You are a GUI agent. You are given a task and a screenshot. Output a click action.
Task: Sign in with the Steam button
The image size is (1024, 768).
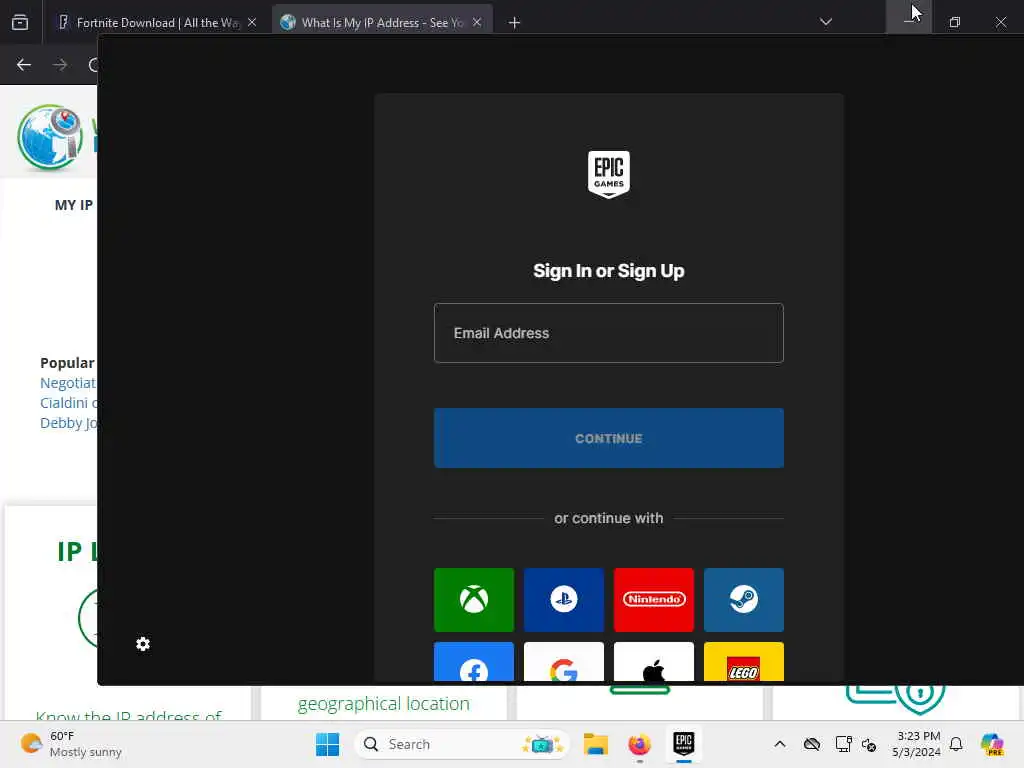coord(744,600)
